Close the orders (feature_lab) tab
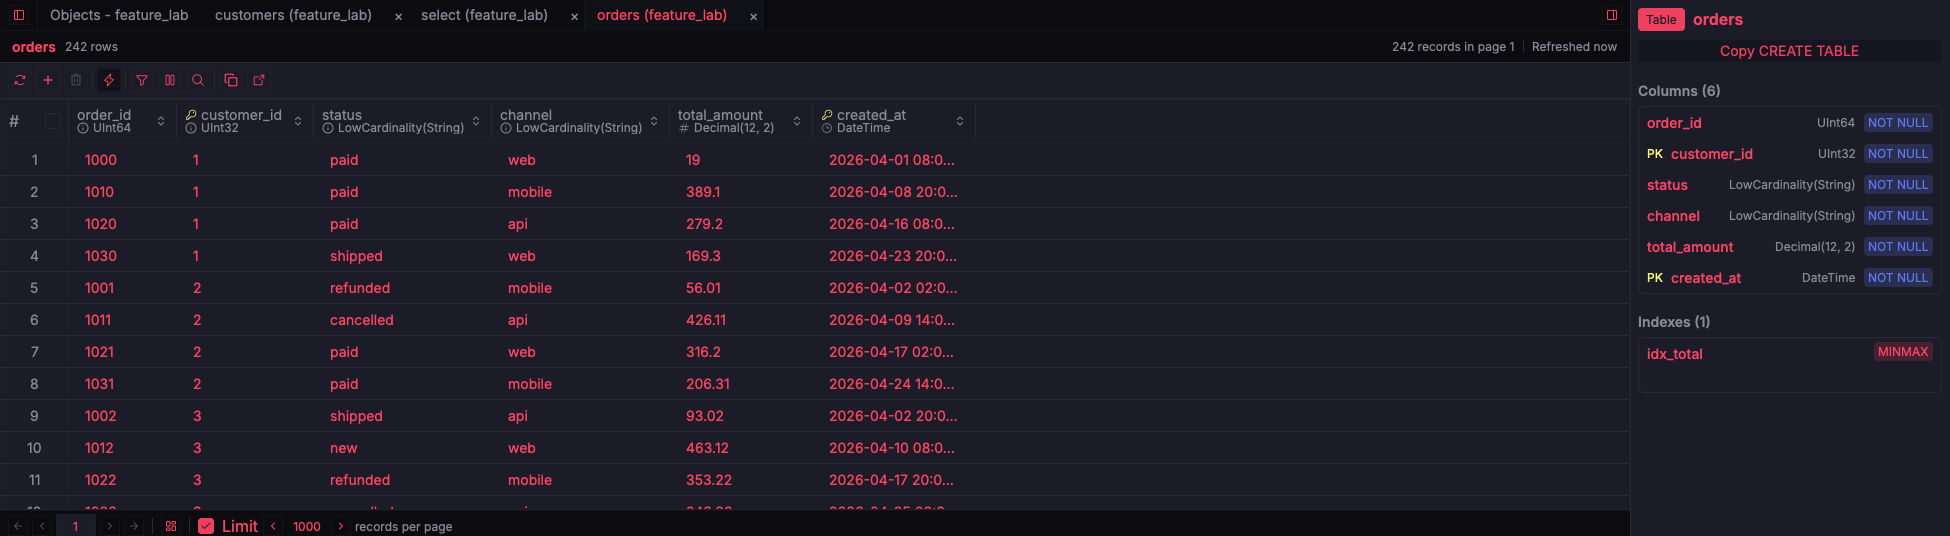Screen dimensions: 1950x536 753,17
